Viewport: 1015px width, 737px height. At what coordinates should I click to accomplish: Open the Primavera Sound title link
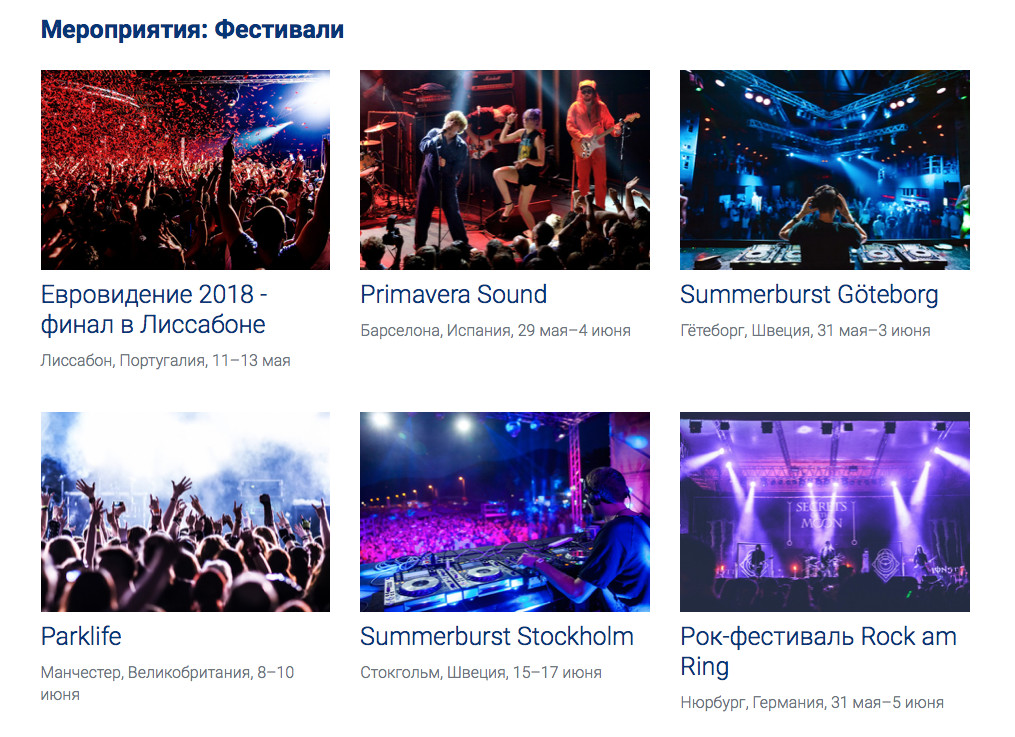click(454, 294)
